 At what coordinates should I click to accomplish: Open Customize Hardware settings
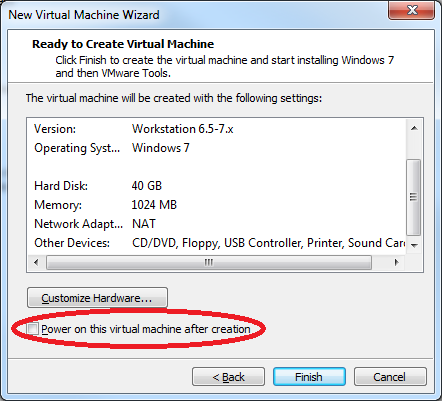point(97,298)
